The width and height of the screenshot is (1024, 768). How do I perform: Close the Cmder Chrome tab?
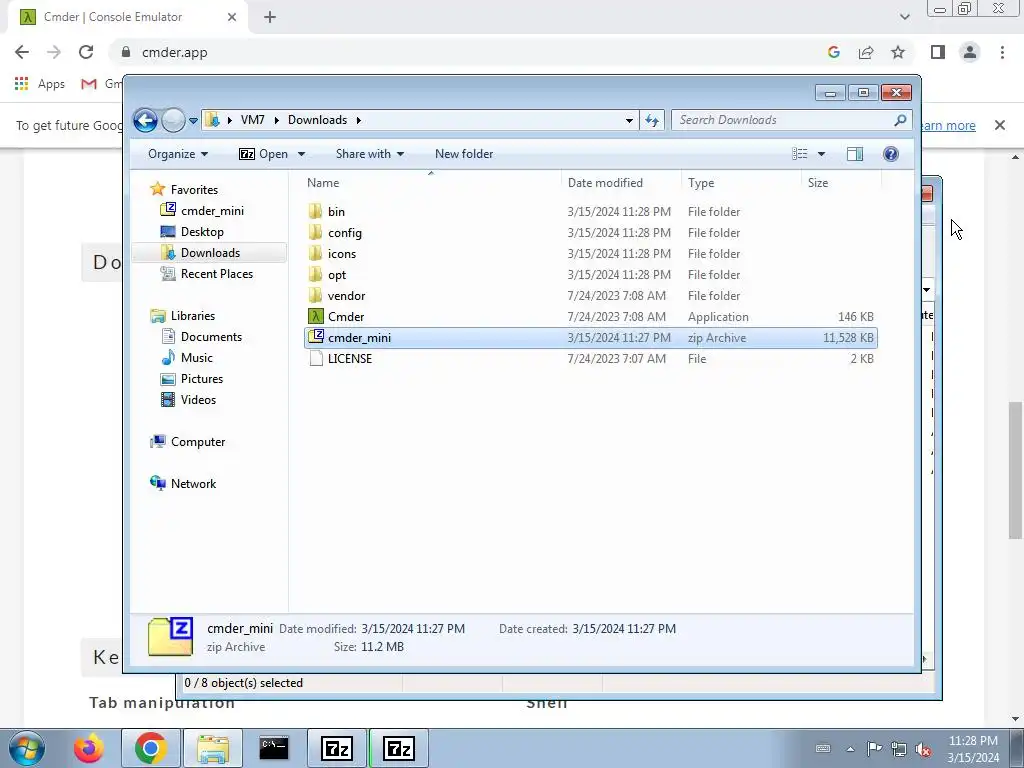pos(232,17)
